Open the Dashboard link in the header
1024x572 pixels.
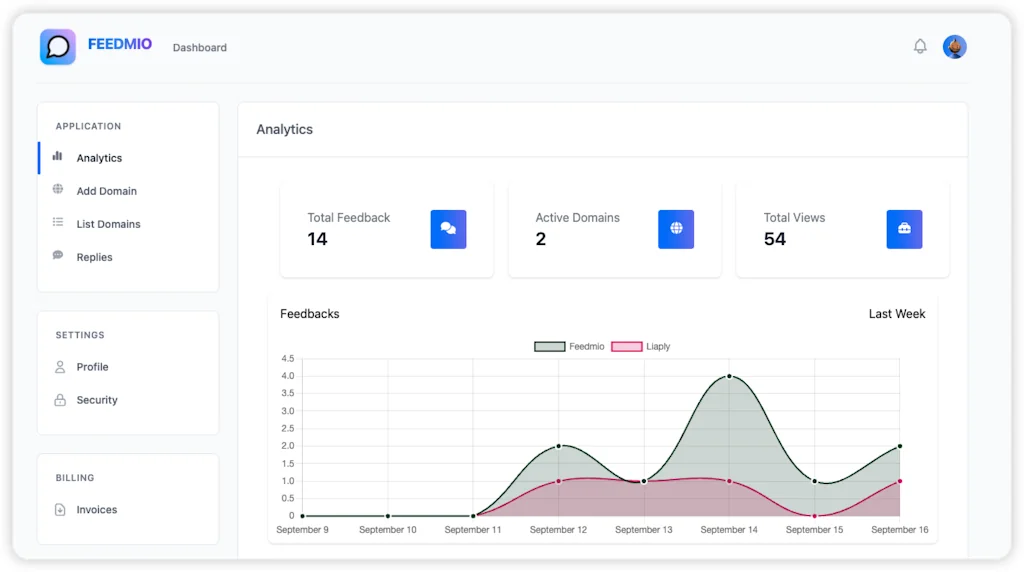point(200,48)
